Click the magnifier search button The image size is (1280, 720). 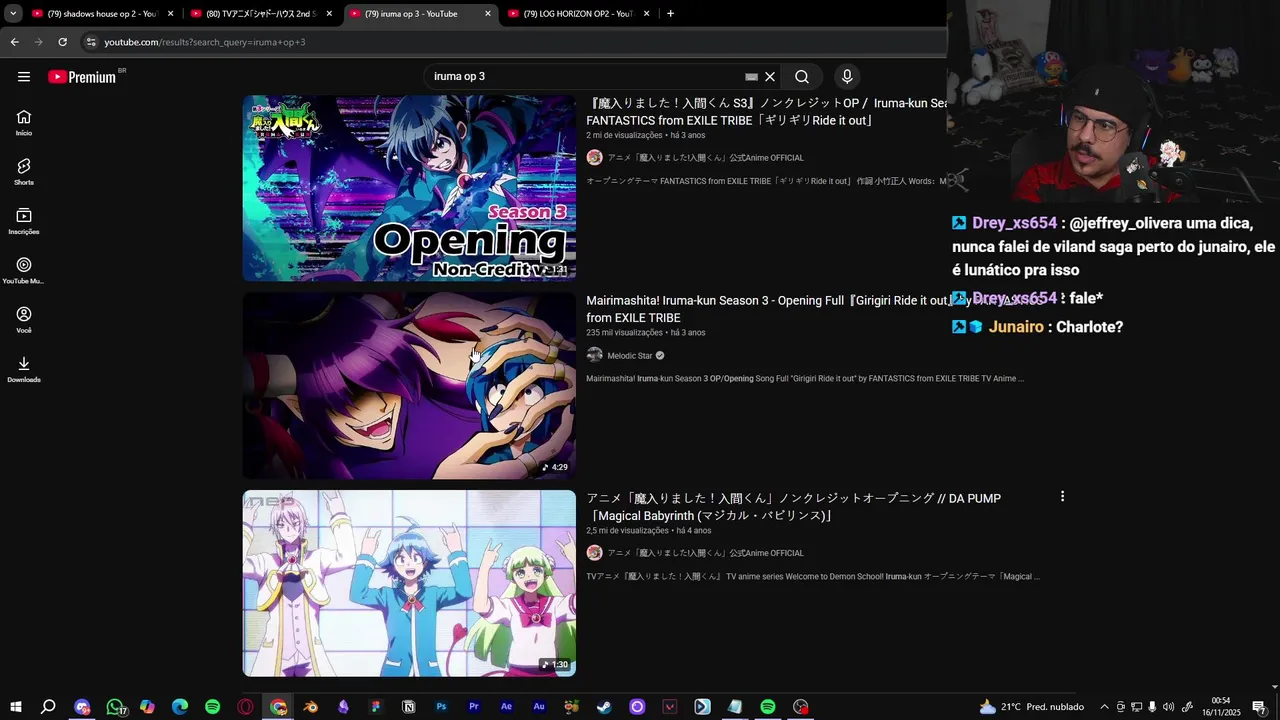tap(802, 77)
